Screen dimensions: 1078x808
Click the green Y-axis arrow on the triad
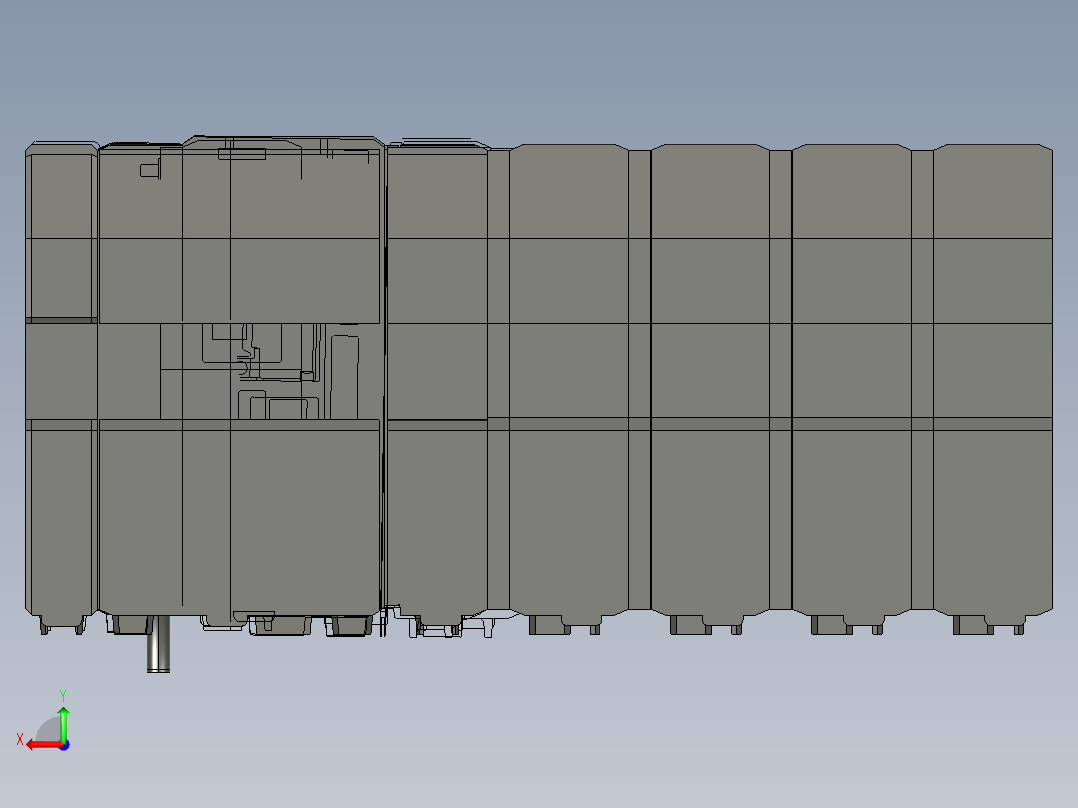coord(63,720)
